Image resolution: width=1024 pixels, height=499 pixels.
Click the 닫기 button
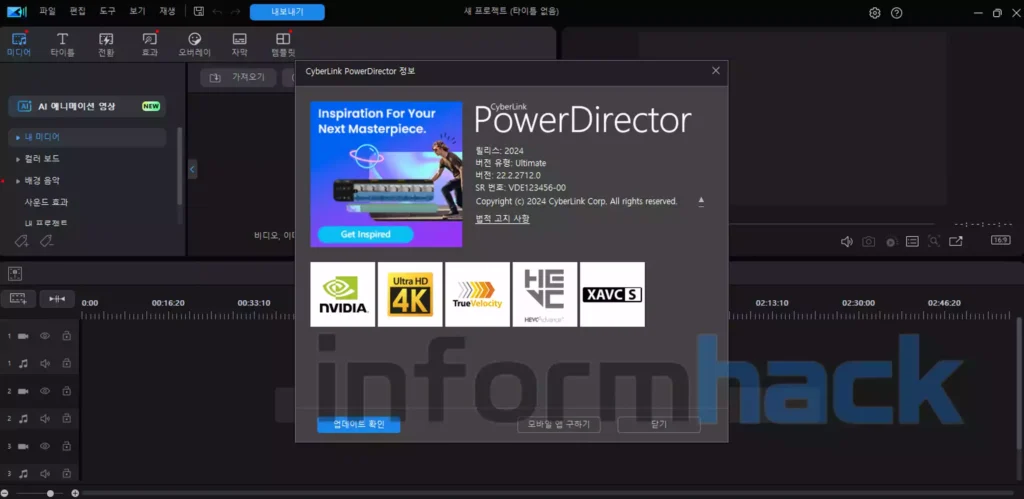click(x=659, y=425)
